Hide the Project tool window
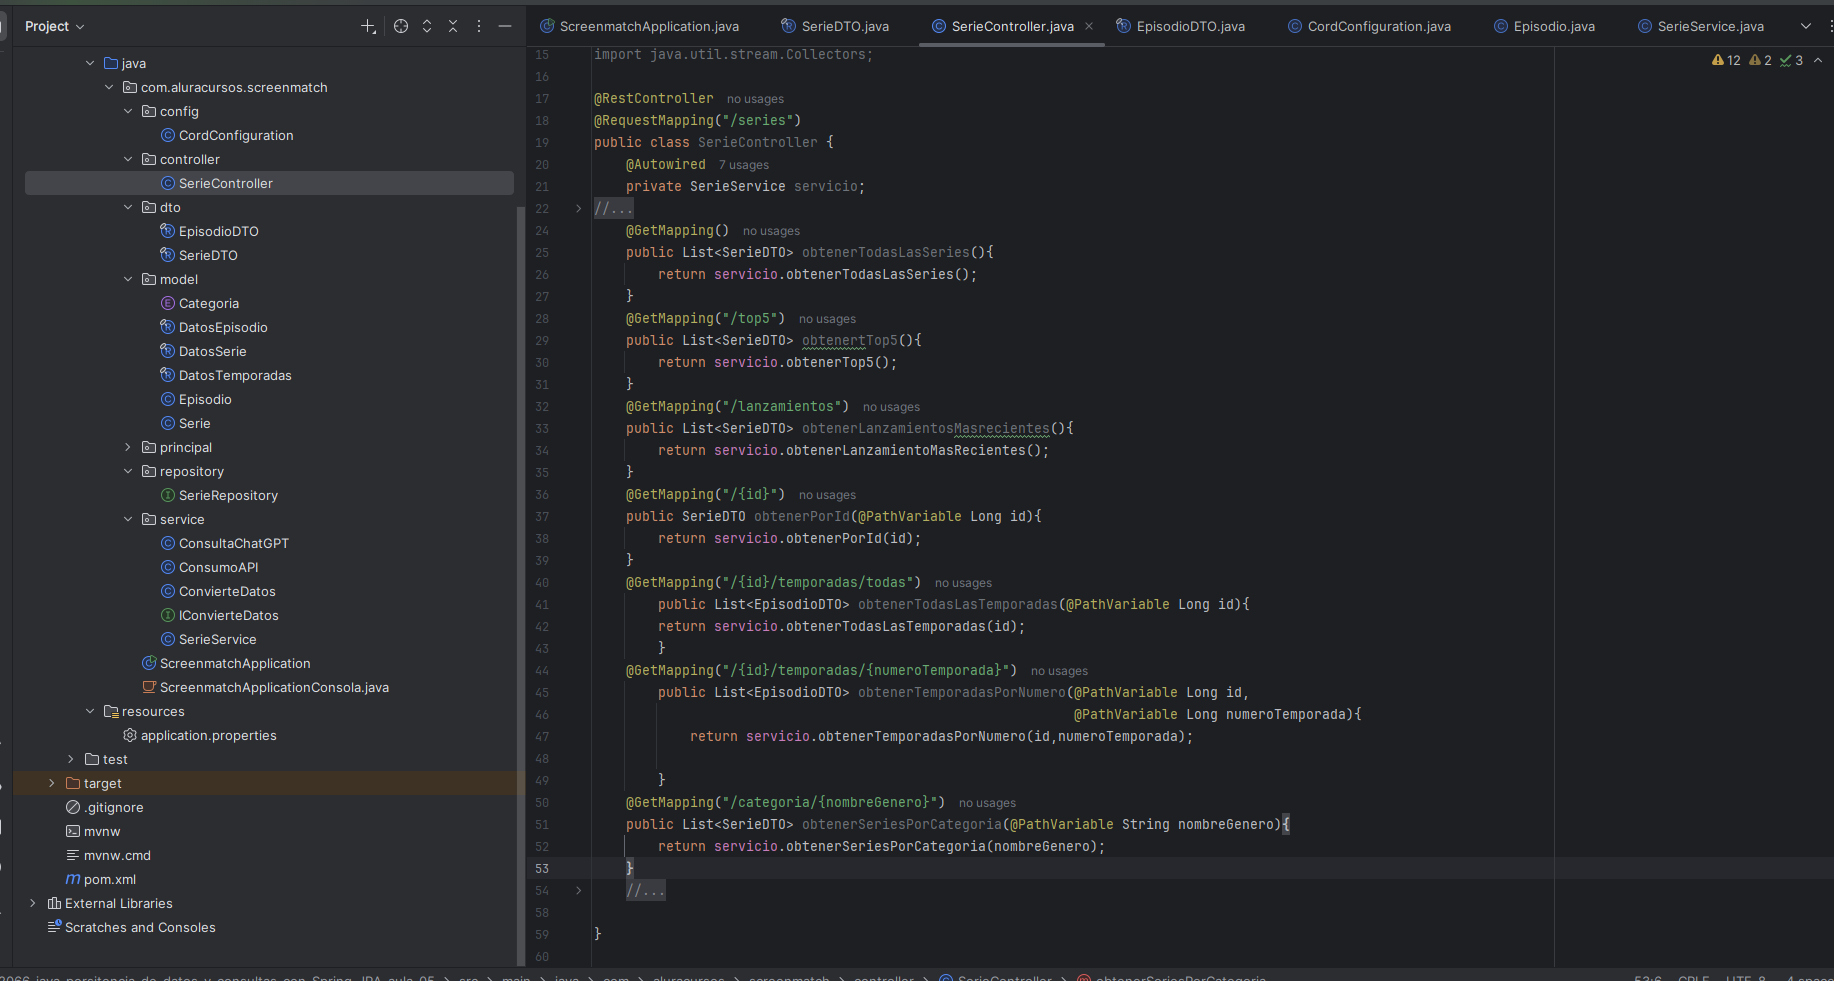This screenshot has width=1834, height=981. pos(505,26)
